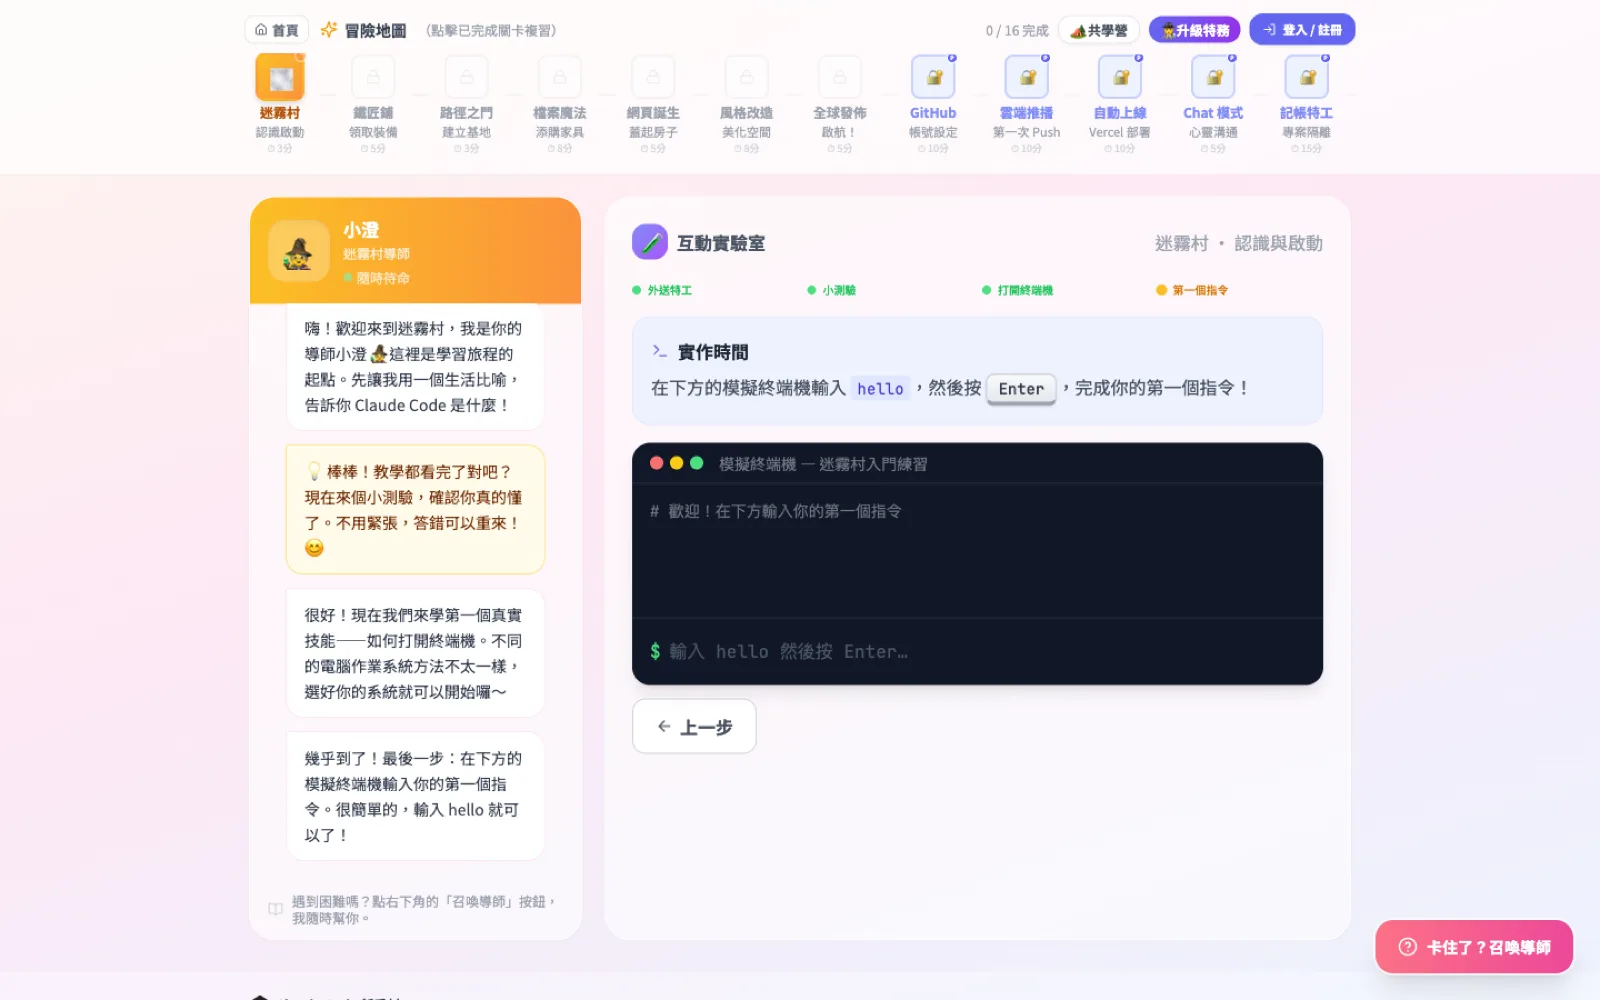Click the terminal comment line 歡迎！在下方輸入
Image resolution: width=1600 pixels, height=1000 pixels.
[x=776, y=511]
